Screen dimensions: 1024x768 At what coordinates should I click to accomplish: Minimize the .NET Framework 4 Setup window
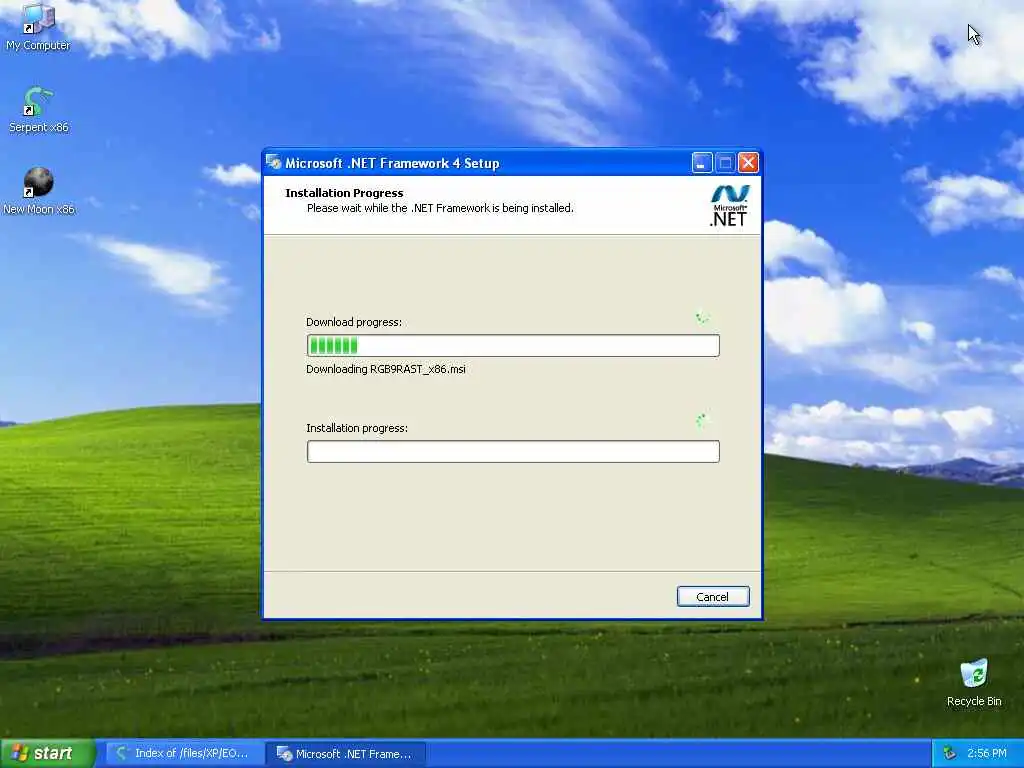tap(702, 163)
